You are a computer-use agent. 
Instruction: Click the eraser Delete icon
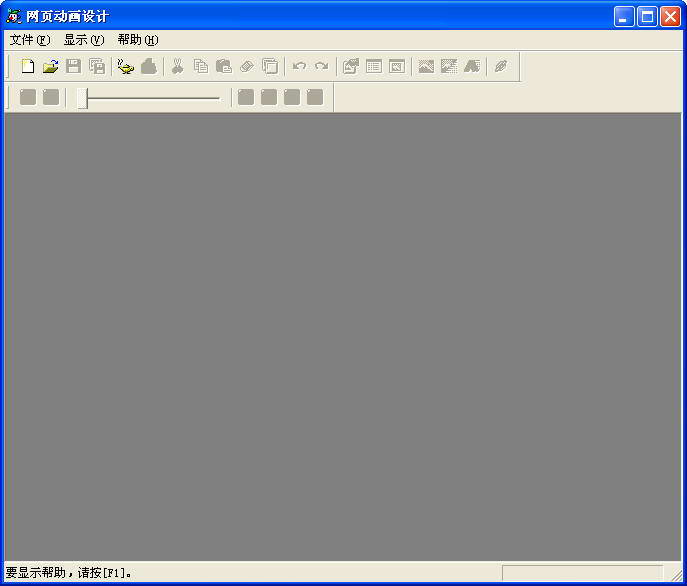click(x=247, y=67)
